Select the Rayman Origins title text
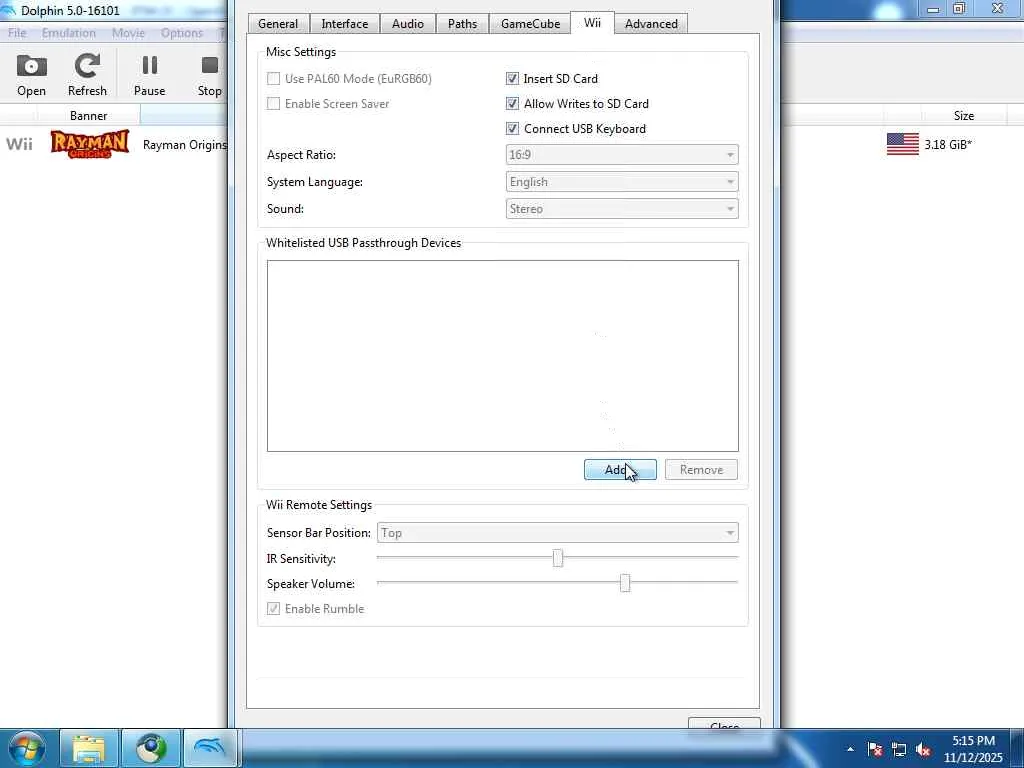Screen dimensions: 1024x768 pos(185,145)
